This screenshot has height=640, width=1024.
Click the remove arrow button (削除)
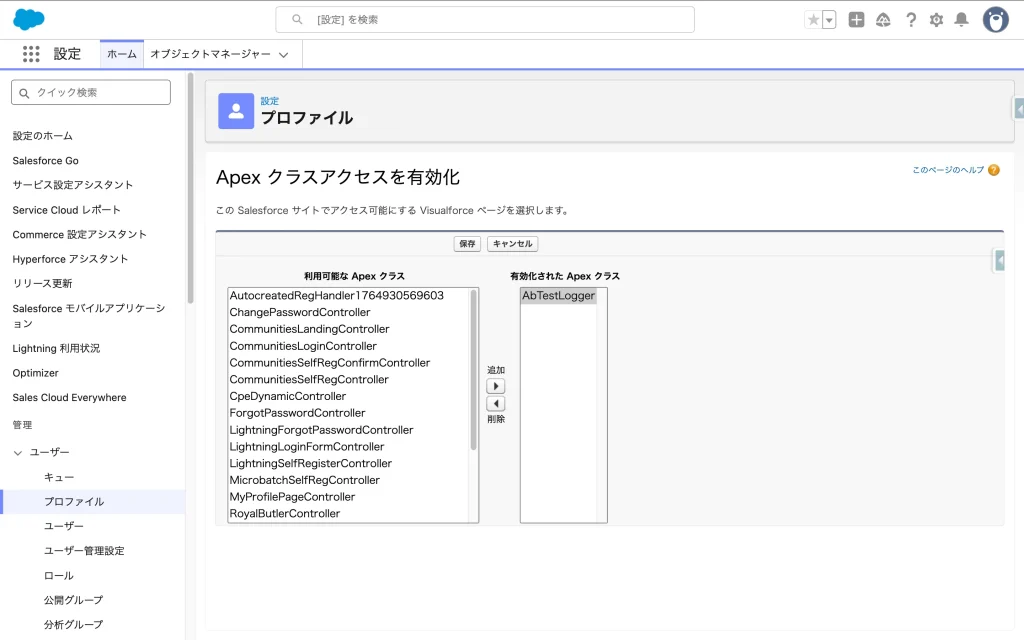[496, 404]
